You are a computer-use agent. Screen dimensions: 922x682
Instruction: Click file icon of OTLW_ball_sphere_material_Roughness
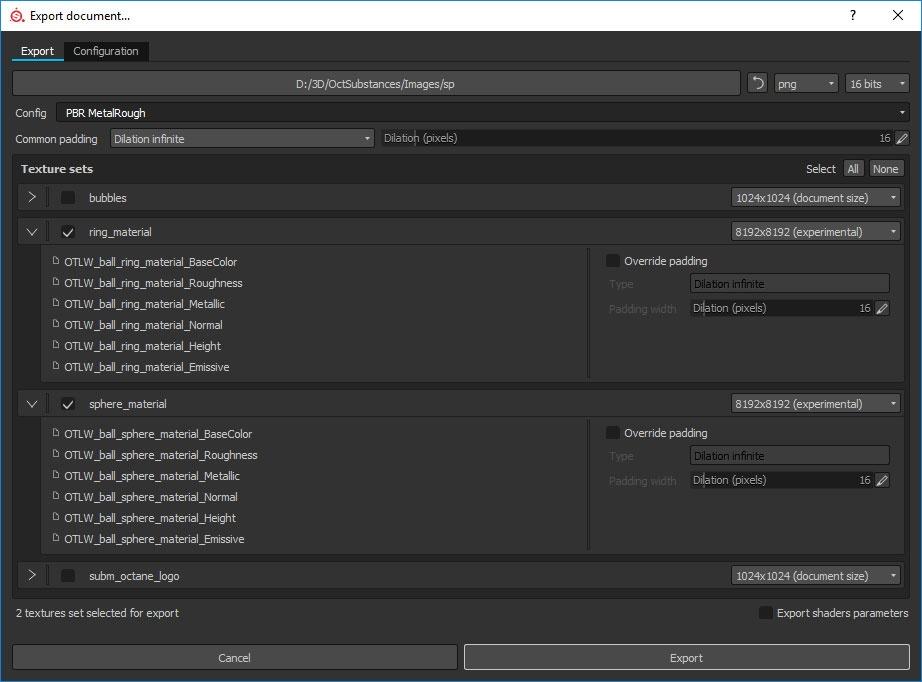56,454
